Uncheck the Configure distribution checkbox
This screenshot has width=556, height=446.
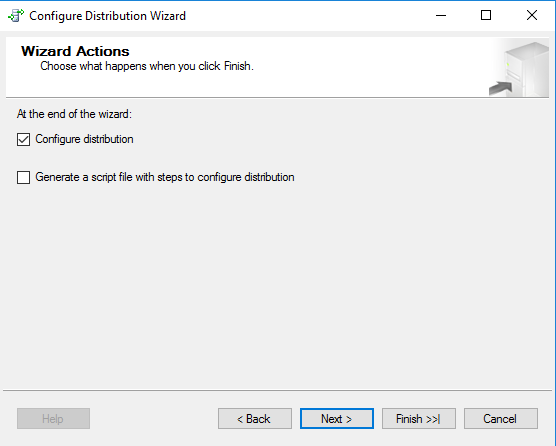pos(23,139)
